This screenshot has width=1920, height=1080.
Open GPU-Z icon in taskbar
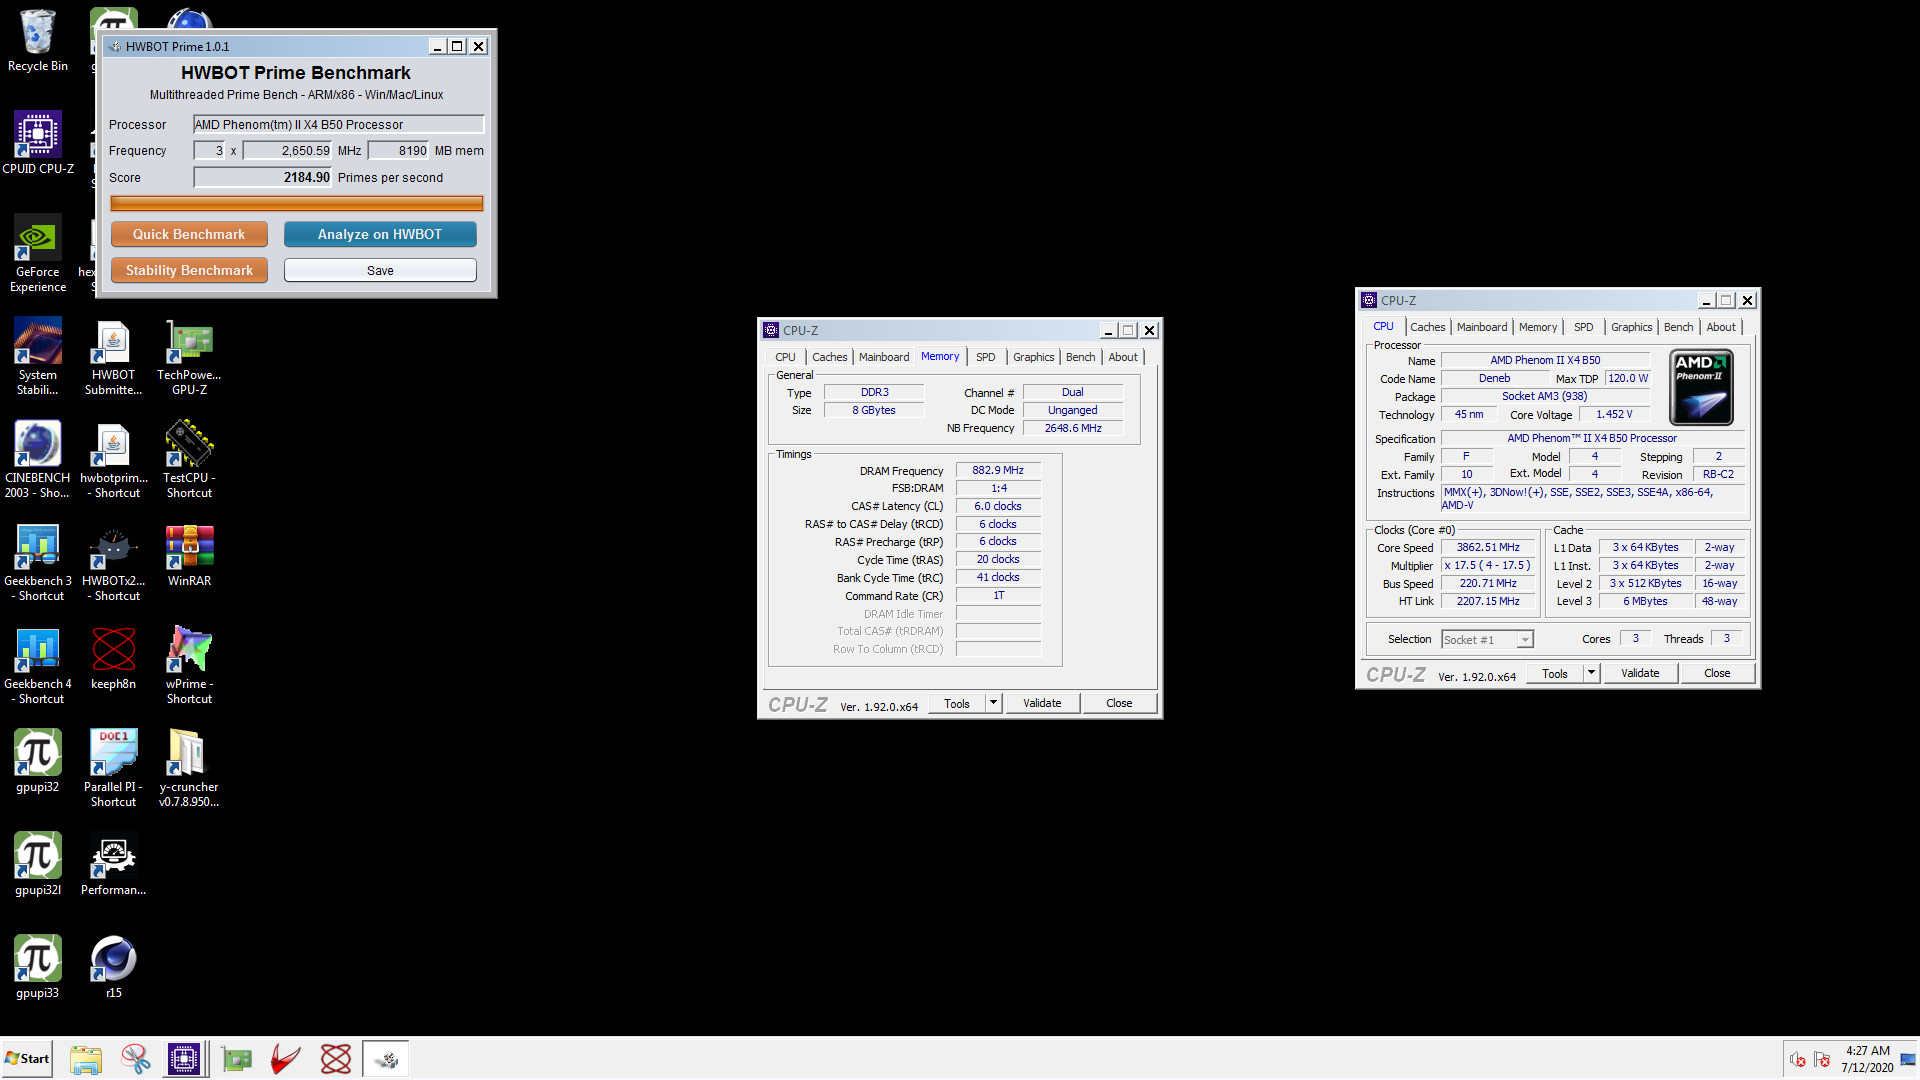coord(237,1059)
